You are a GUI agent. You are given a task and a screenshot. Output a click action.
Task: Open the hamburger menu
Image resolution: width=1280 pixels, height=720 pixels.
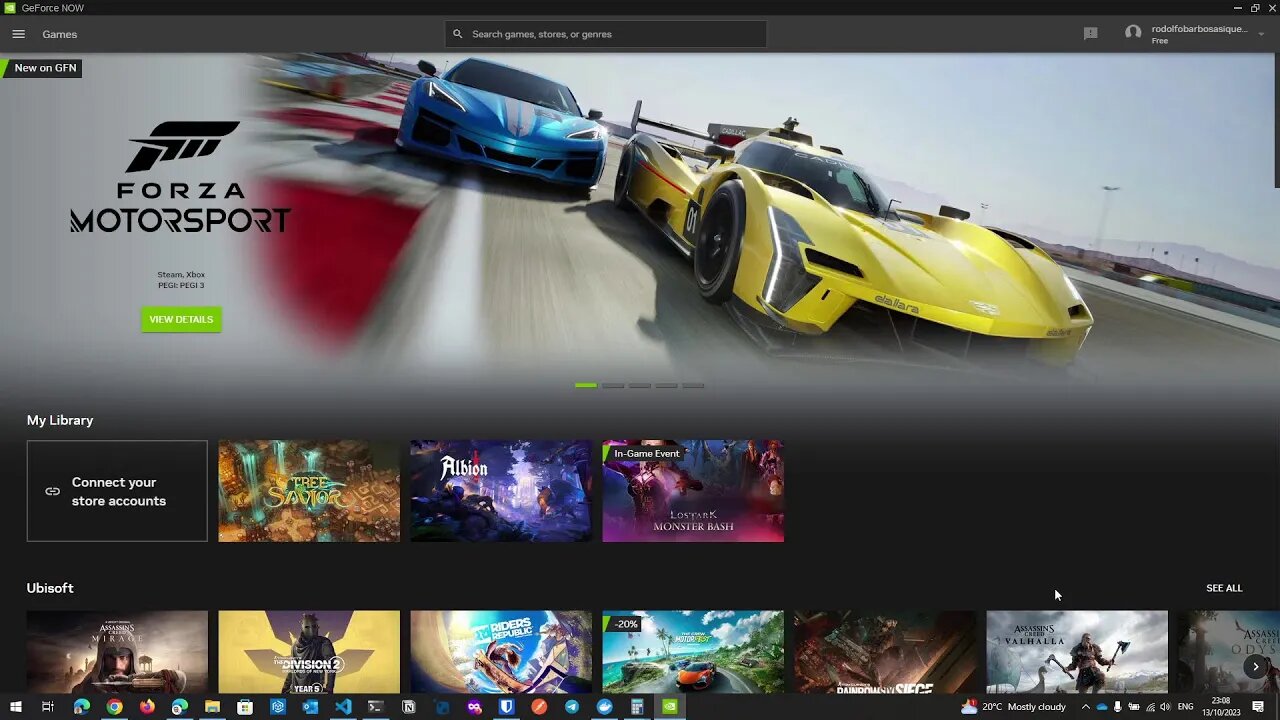point(18,34)
